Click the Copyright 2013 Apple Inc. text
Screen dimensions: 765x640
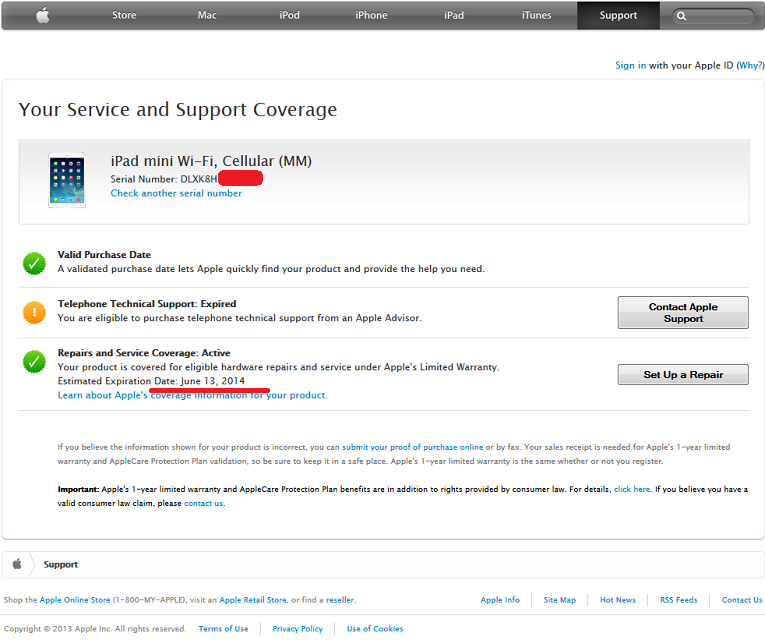pyautogui.click(x=95, y=628)
